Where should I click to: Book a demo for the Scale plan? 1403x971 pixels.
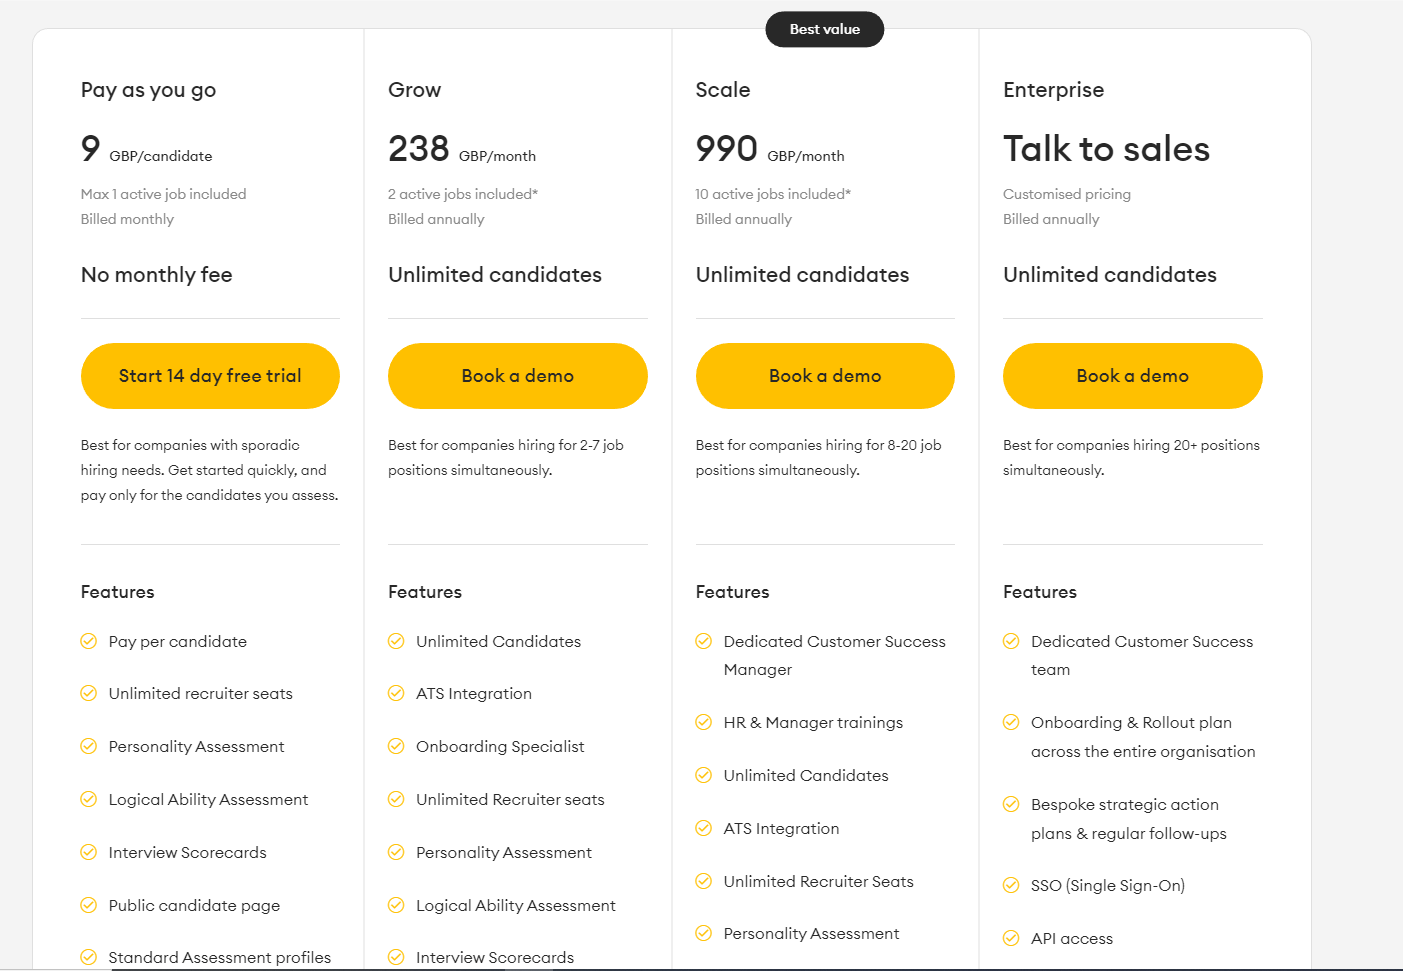click(824, 376)
